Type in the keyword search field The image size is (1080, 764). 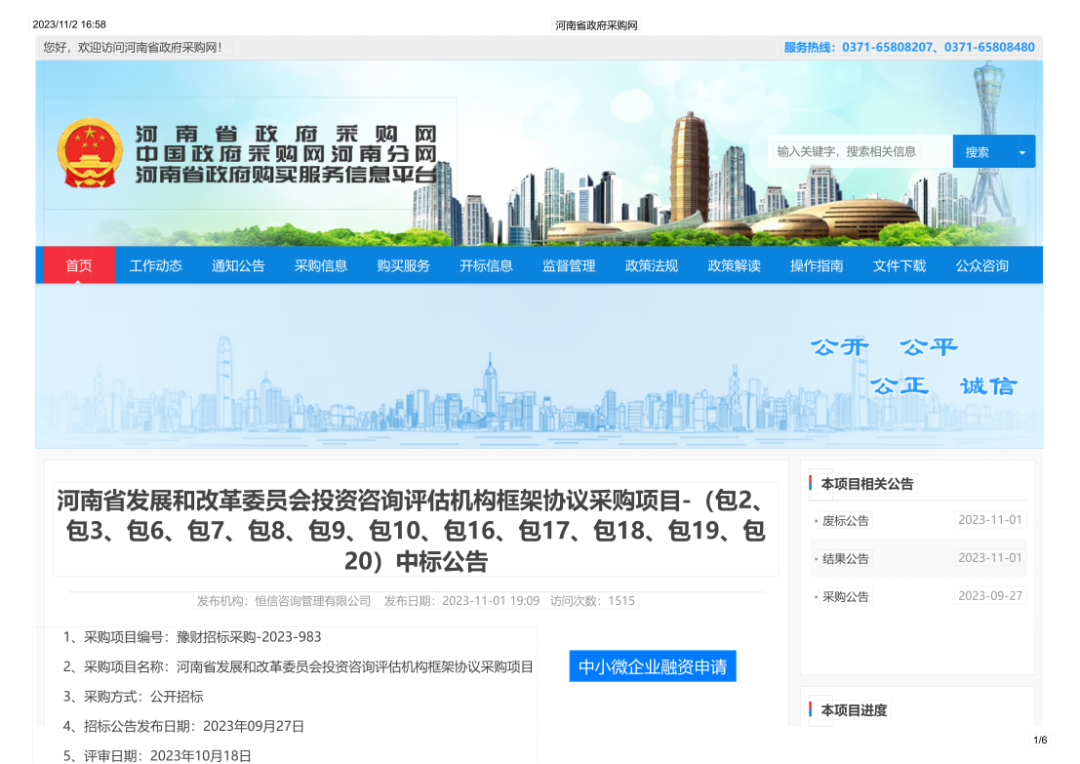coord(859,152)
